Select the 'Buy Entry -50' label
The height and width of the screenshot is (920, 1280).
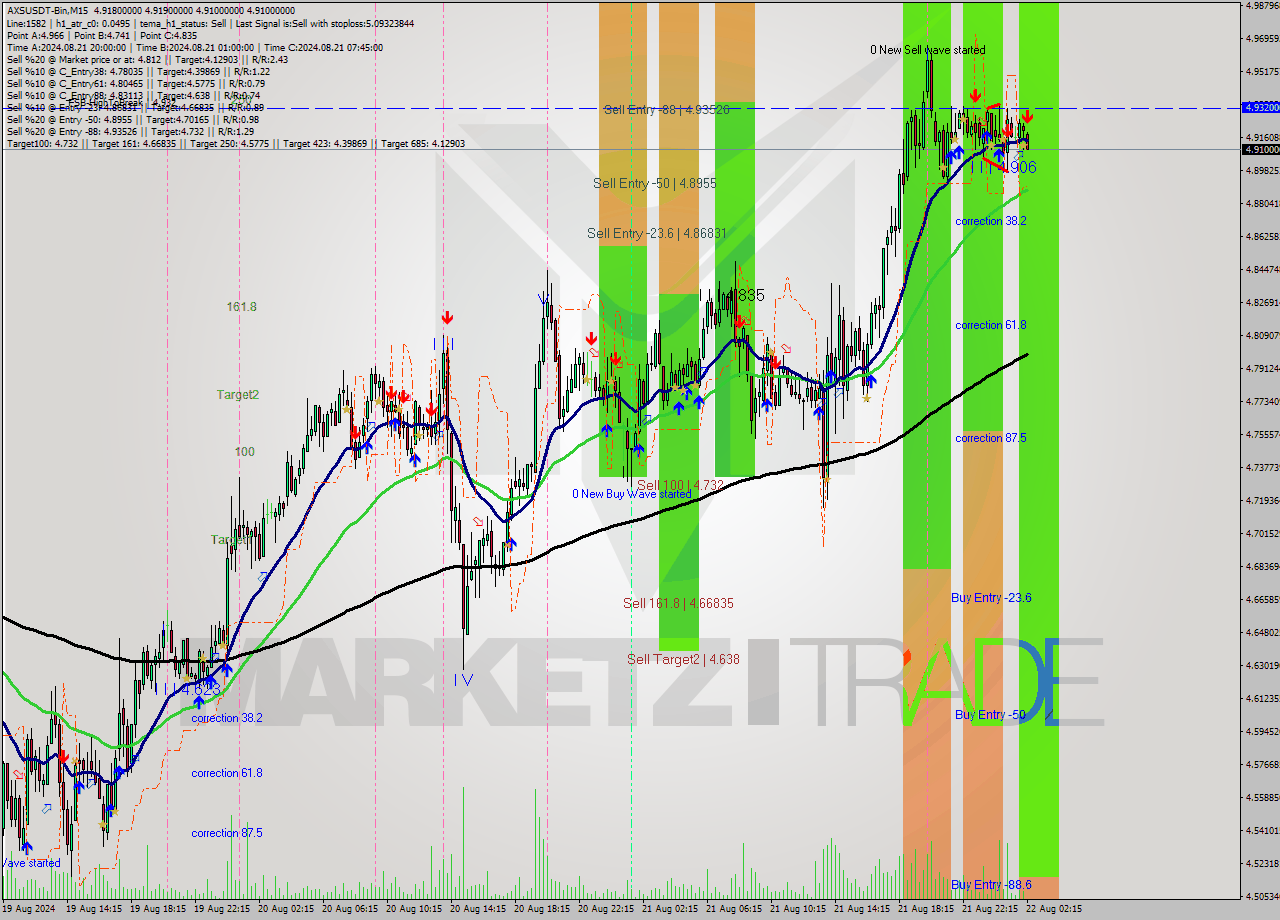click(x=990, y=715)
